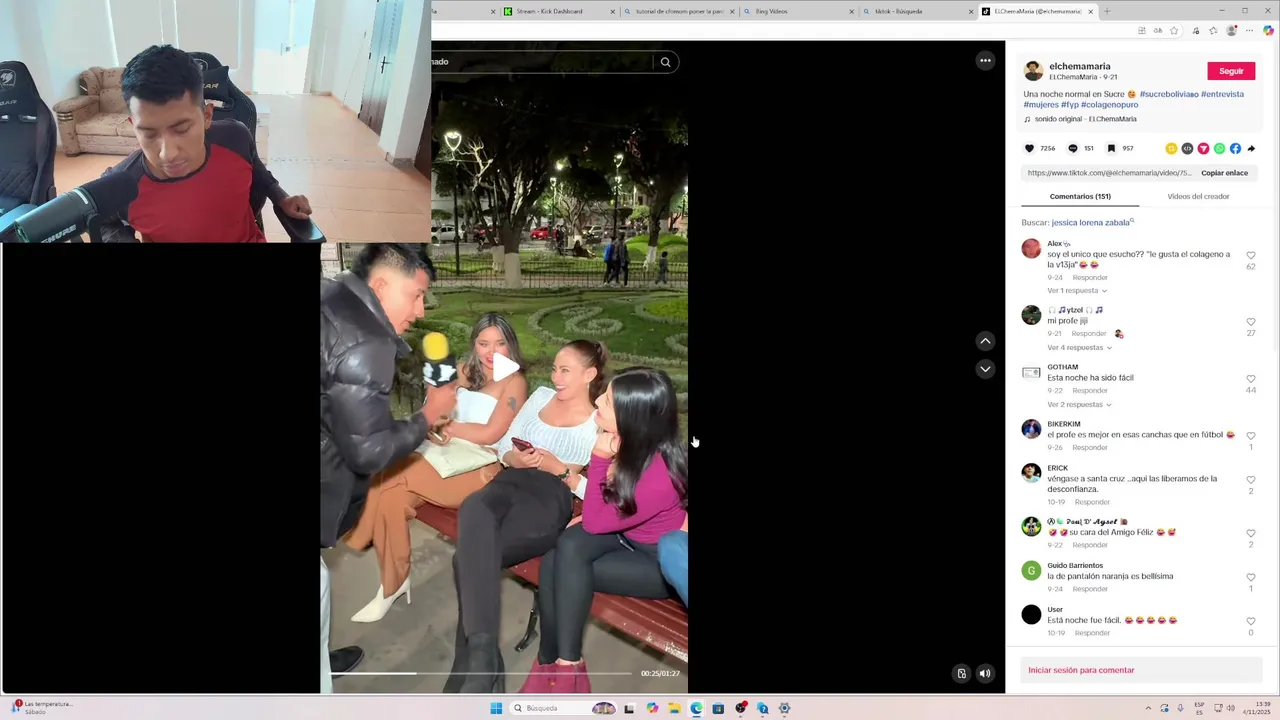
Task: Open File Explorer from the taskbar
Action: [x=674, y=708]
